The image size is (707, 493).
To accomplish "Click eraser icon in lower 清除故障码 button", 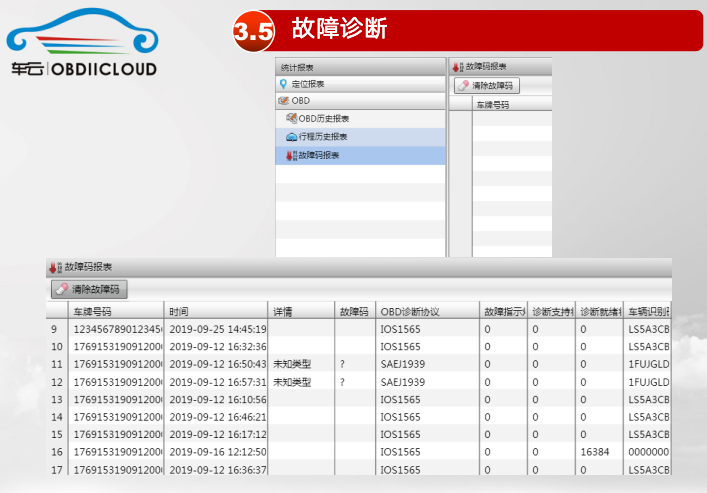I will coord(62,290).
